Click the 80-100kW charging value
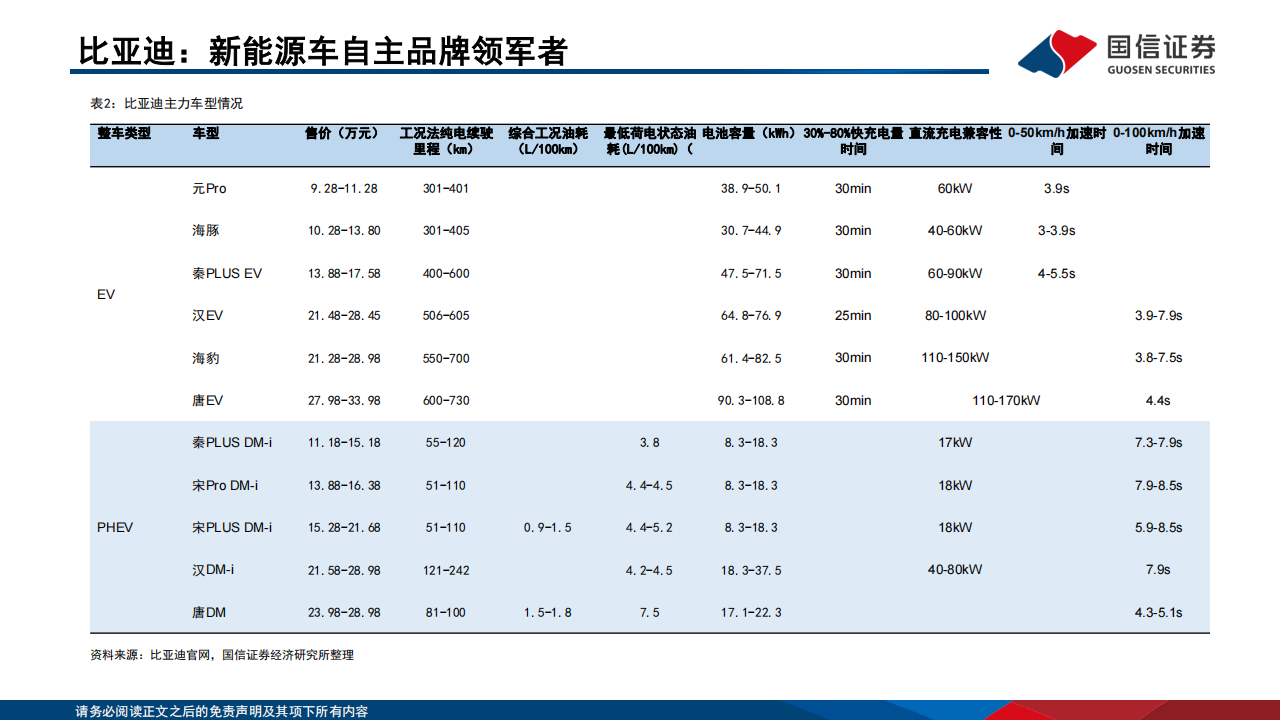The image size is (1280, 720). 955,316
